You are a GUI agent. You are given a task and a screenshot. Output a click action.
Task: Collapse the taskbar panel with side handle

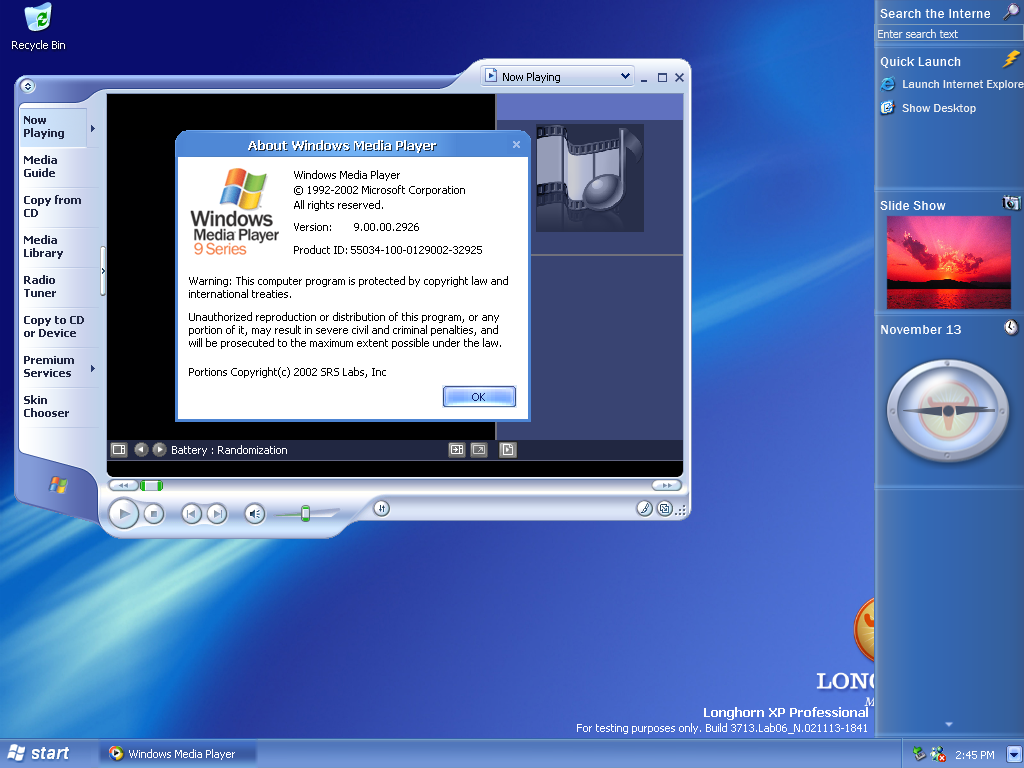click(x=103, y=270)
